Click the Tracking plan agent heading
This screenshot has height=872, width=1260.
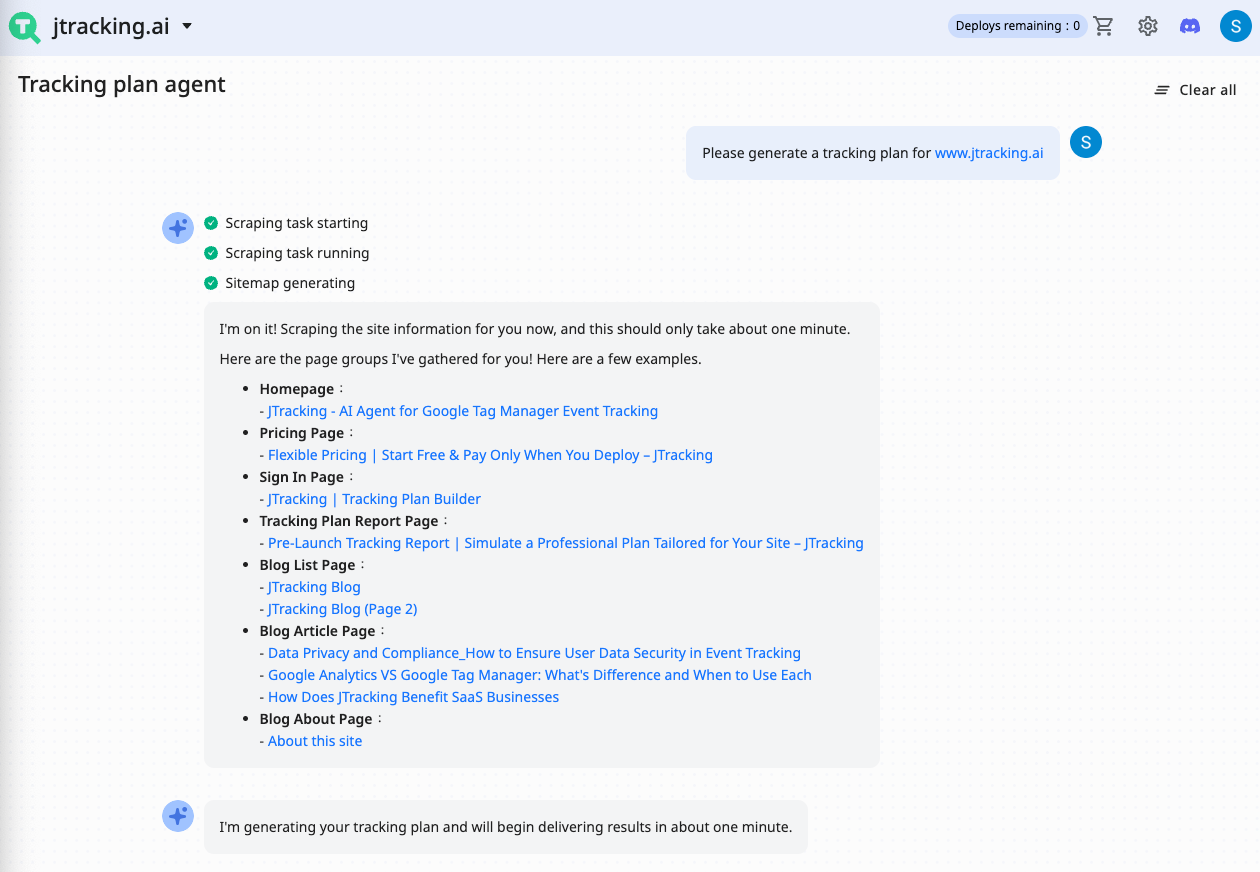122,84
